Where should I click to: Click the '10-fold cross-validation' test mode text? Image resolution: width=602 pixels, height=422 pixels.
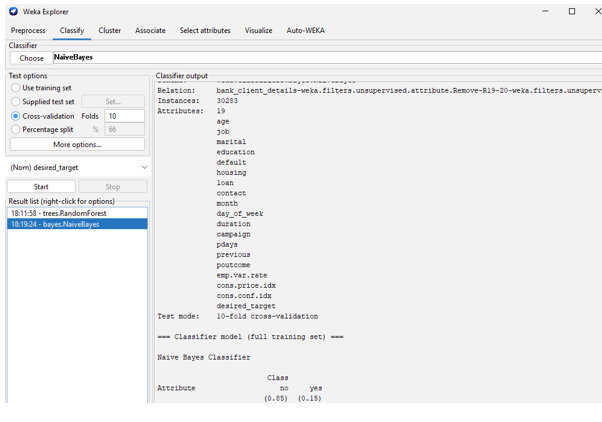coord(267,316)
